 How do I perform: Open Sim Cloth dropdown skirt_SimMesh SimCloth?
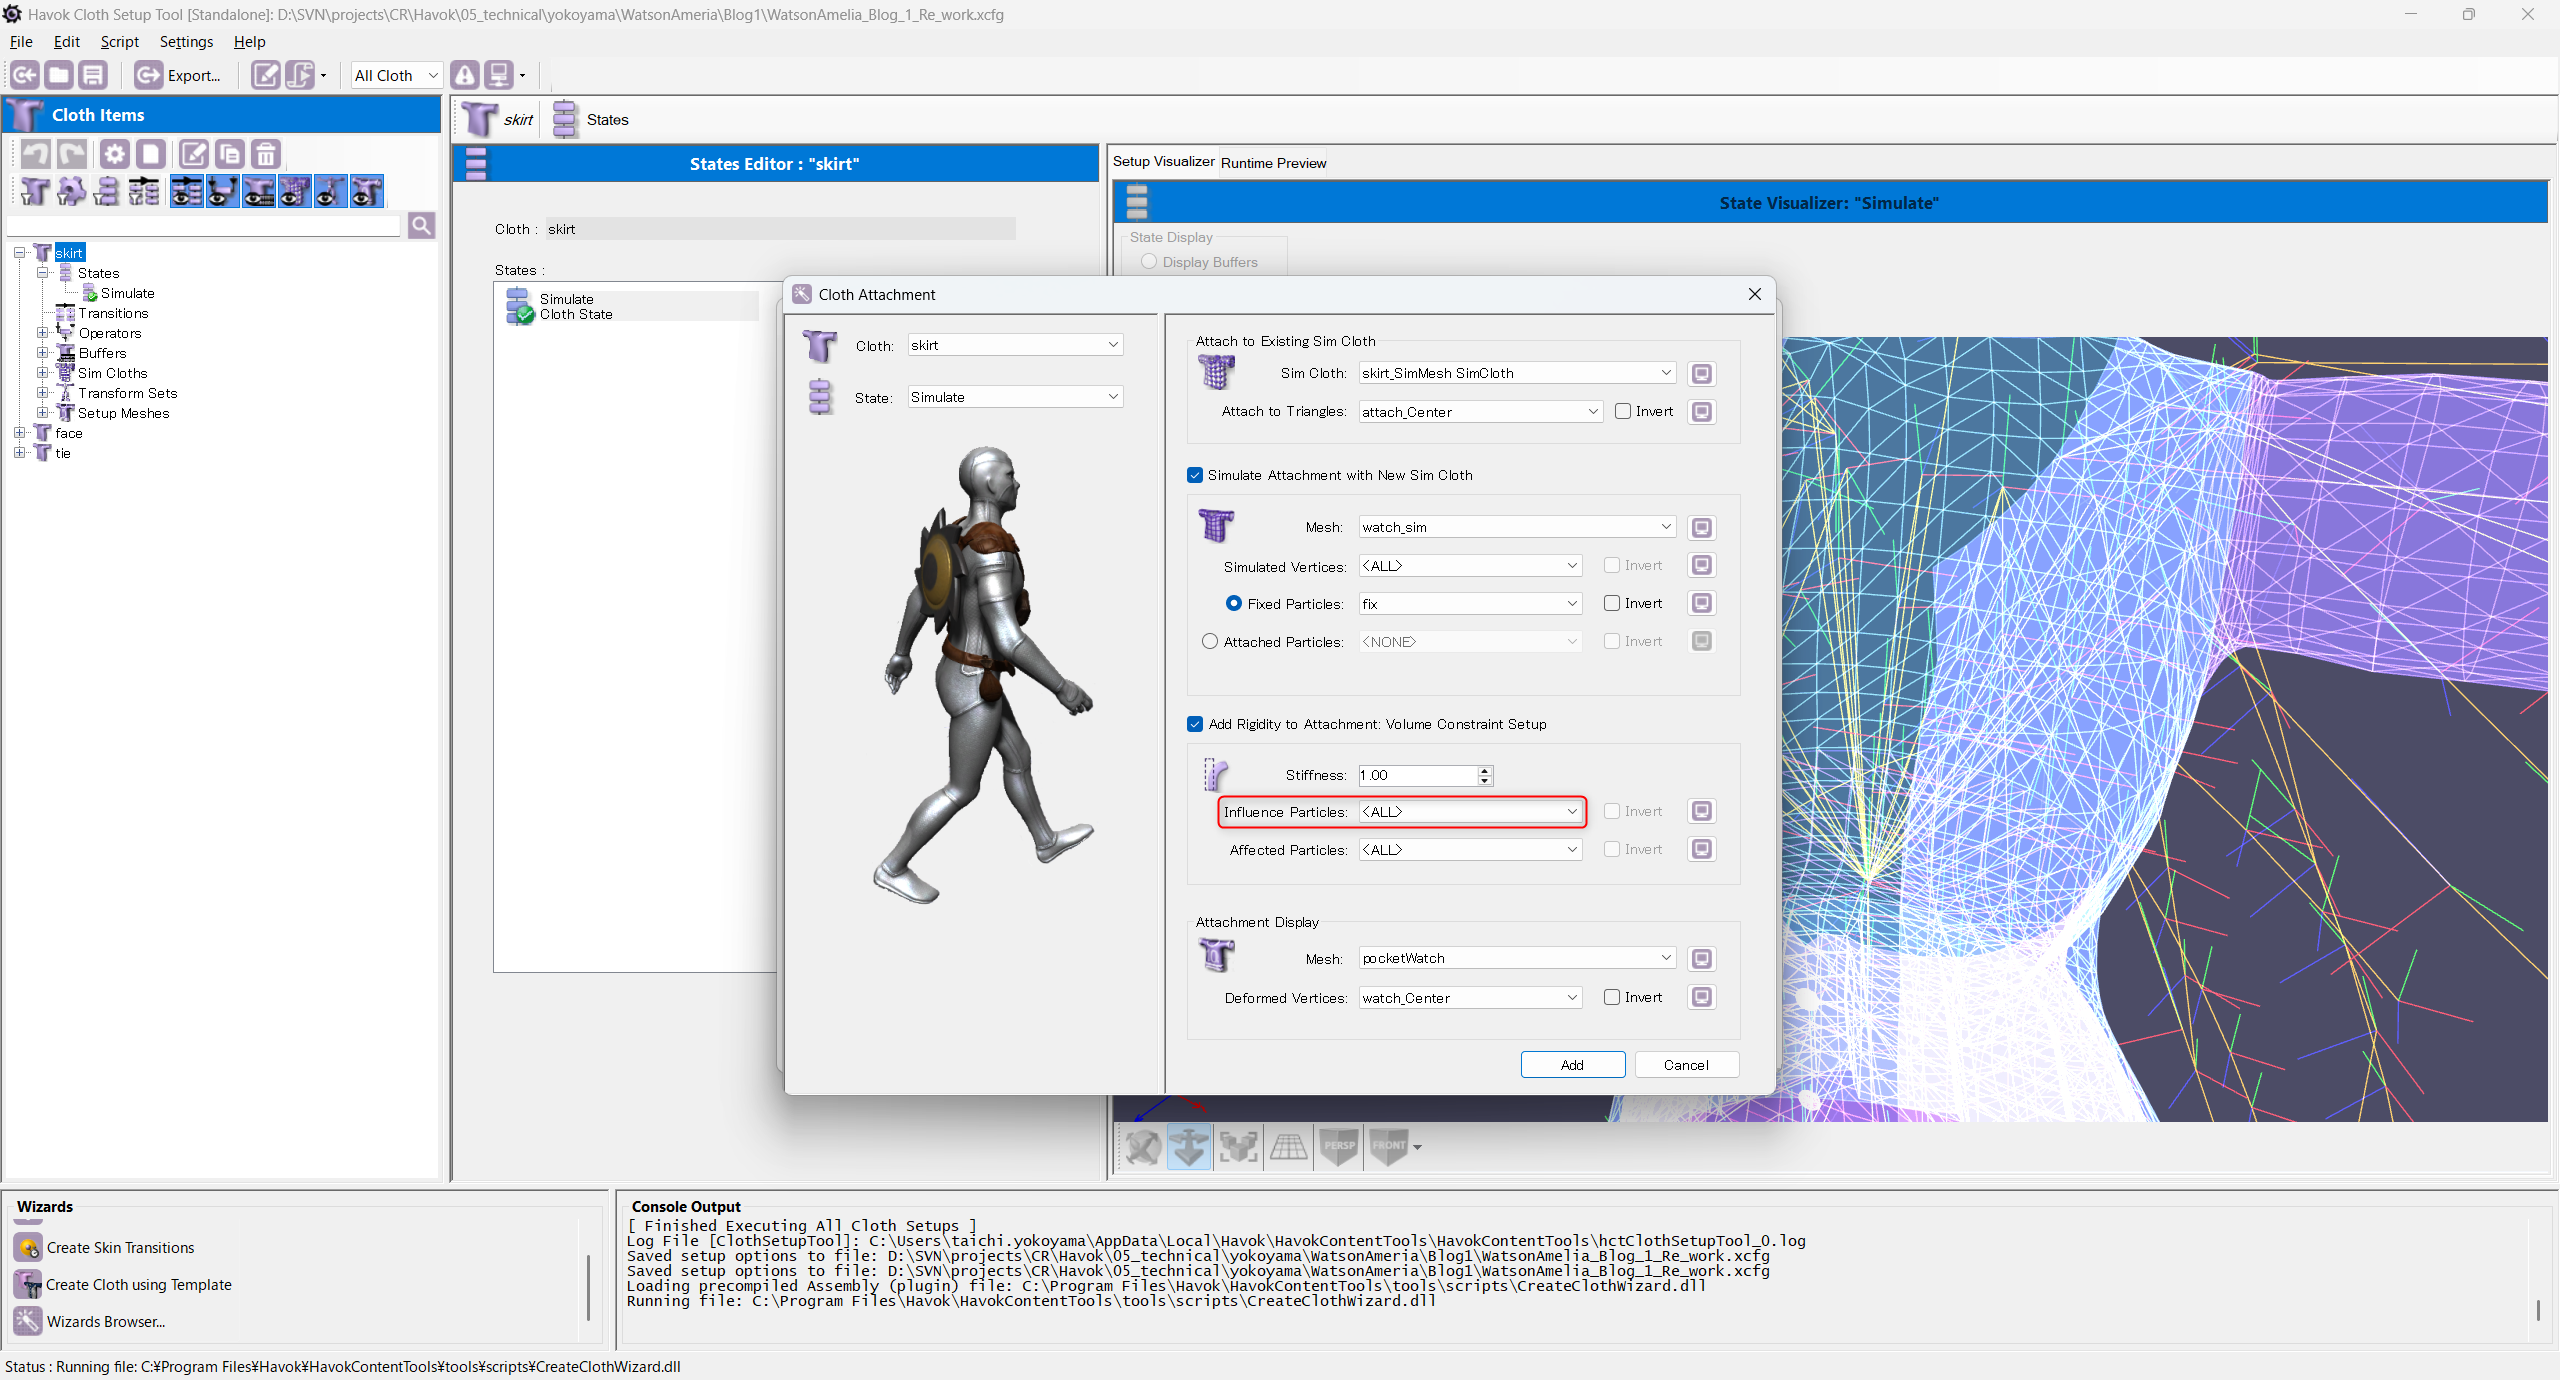pos(1517,373)
